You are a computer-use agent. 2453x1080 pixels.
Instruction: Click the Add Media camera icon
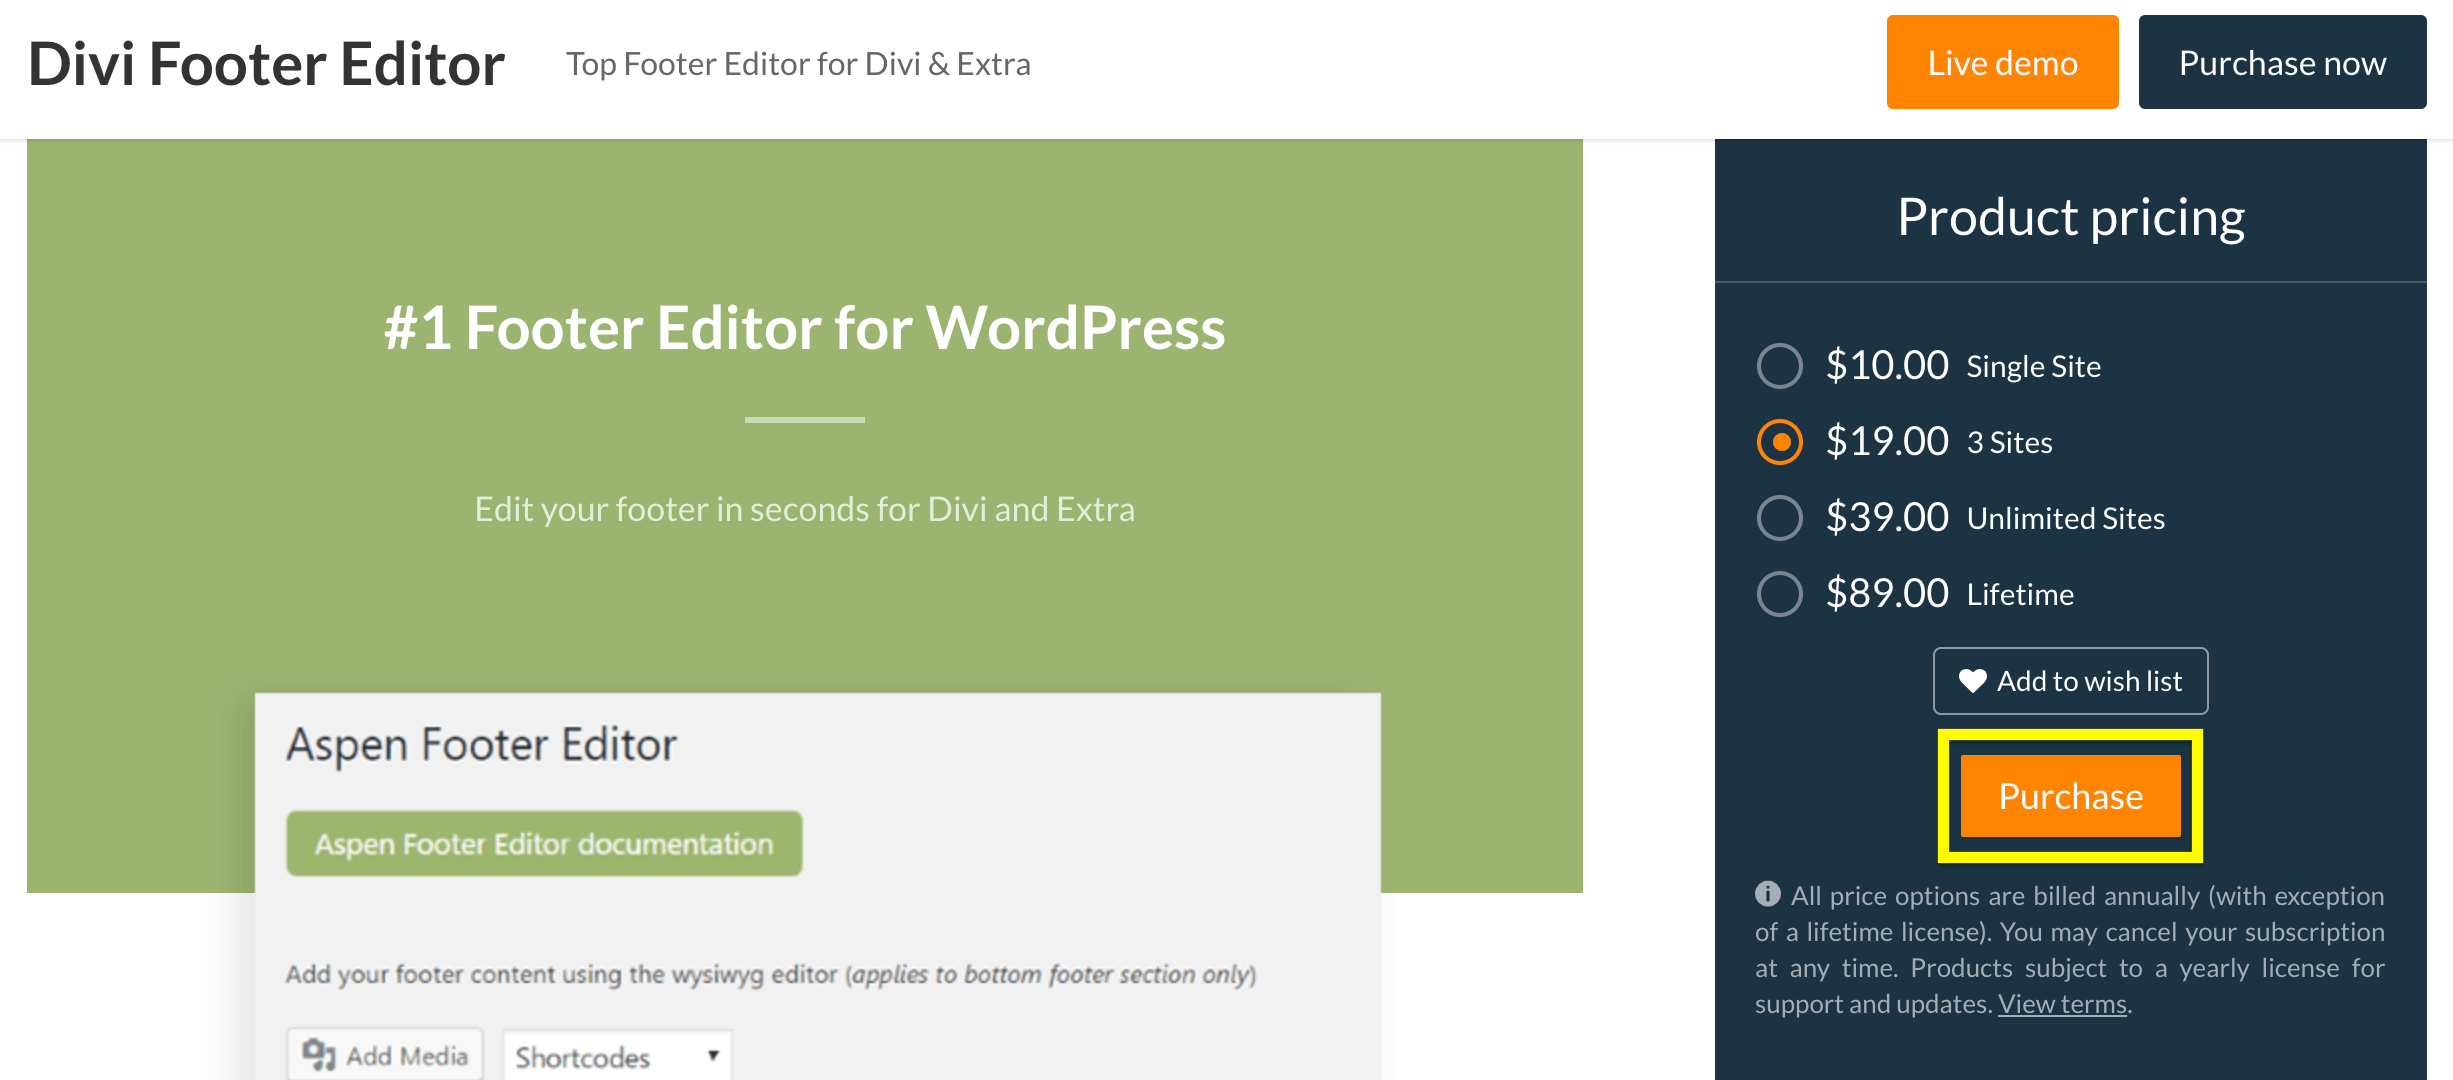coord(319,1055)
